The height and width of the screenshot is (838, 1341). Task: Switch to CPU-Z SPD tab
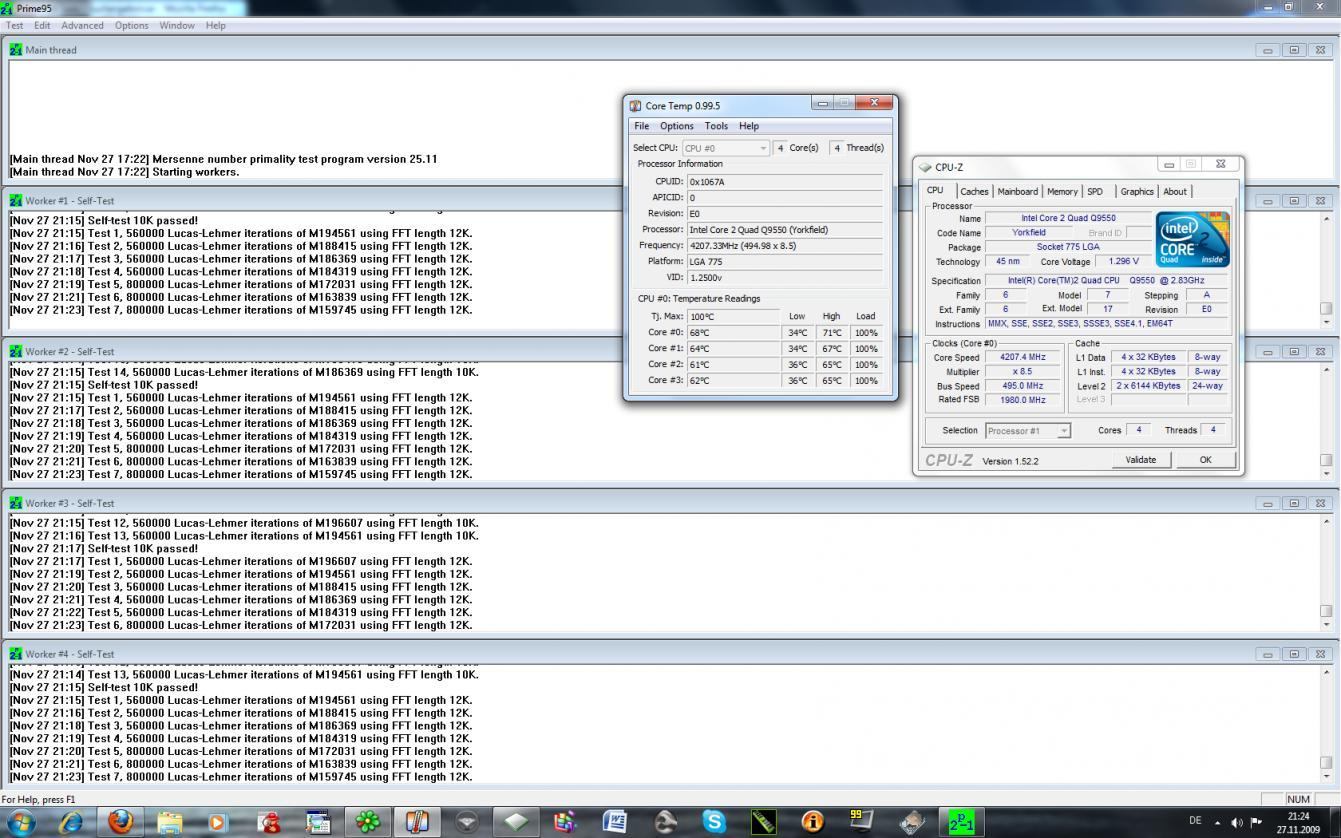coord(1095,192)
